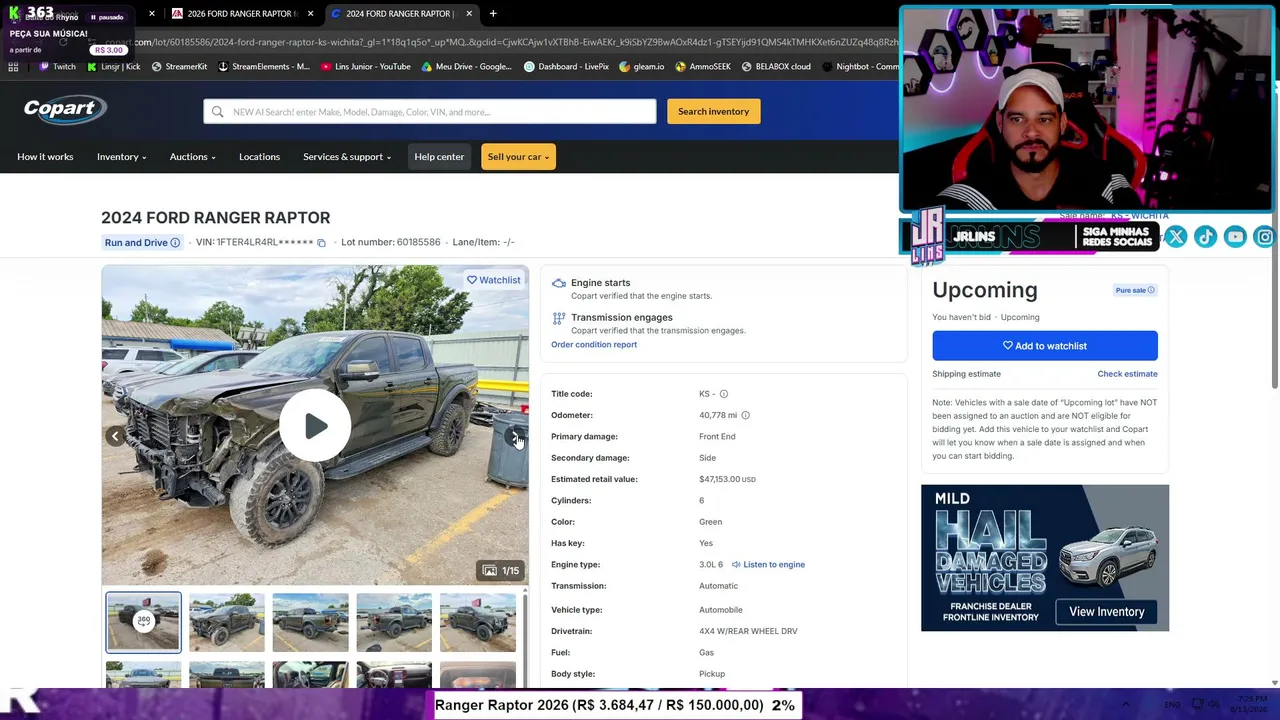Select the third photo thumbnail
This screenshot has width=1280, height=720.
tap(310, 622)
